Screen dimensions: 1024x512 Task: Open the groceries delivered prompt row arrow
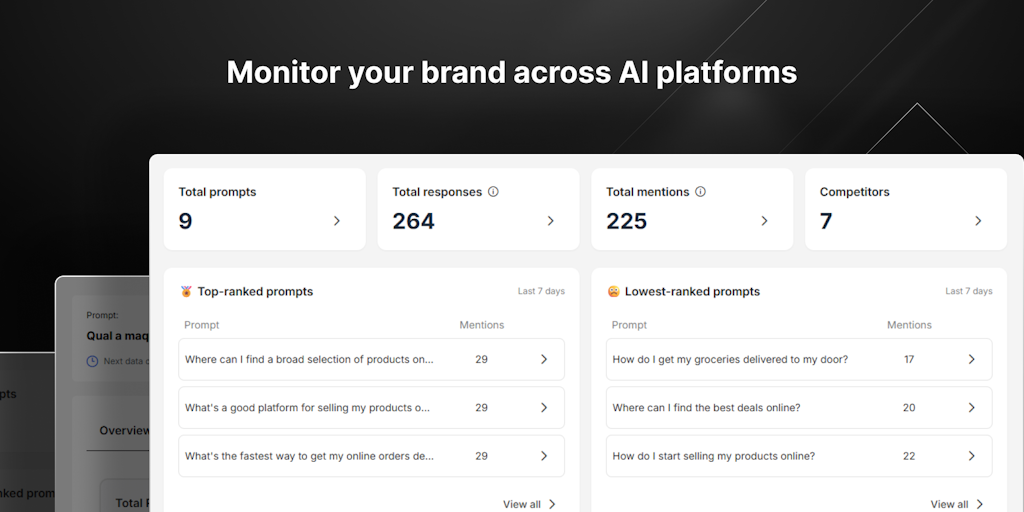(x=971, y=359)
